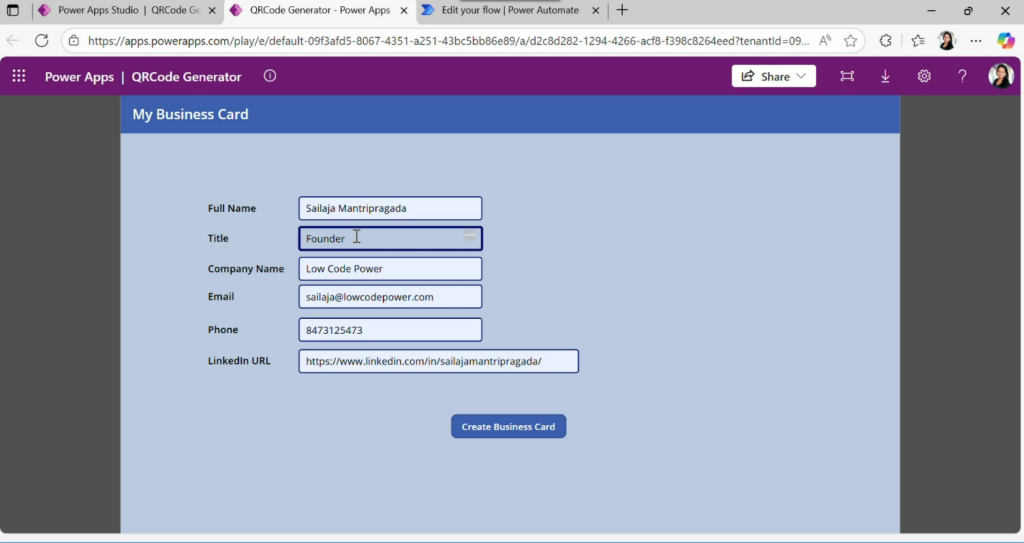Open browser Settings and more ellipsis

point(976,41)
